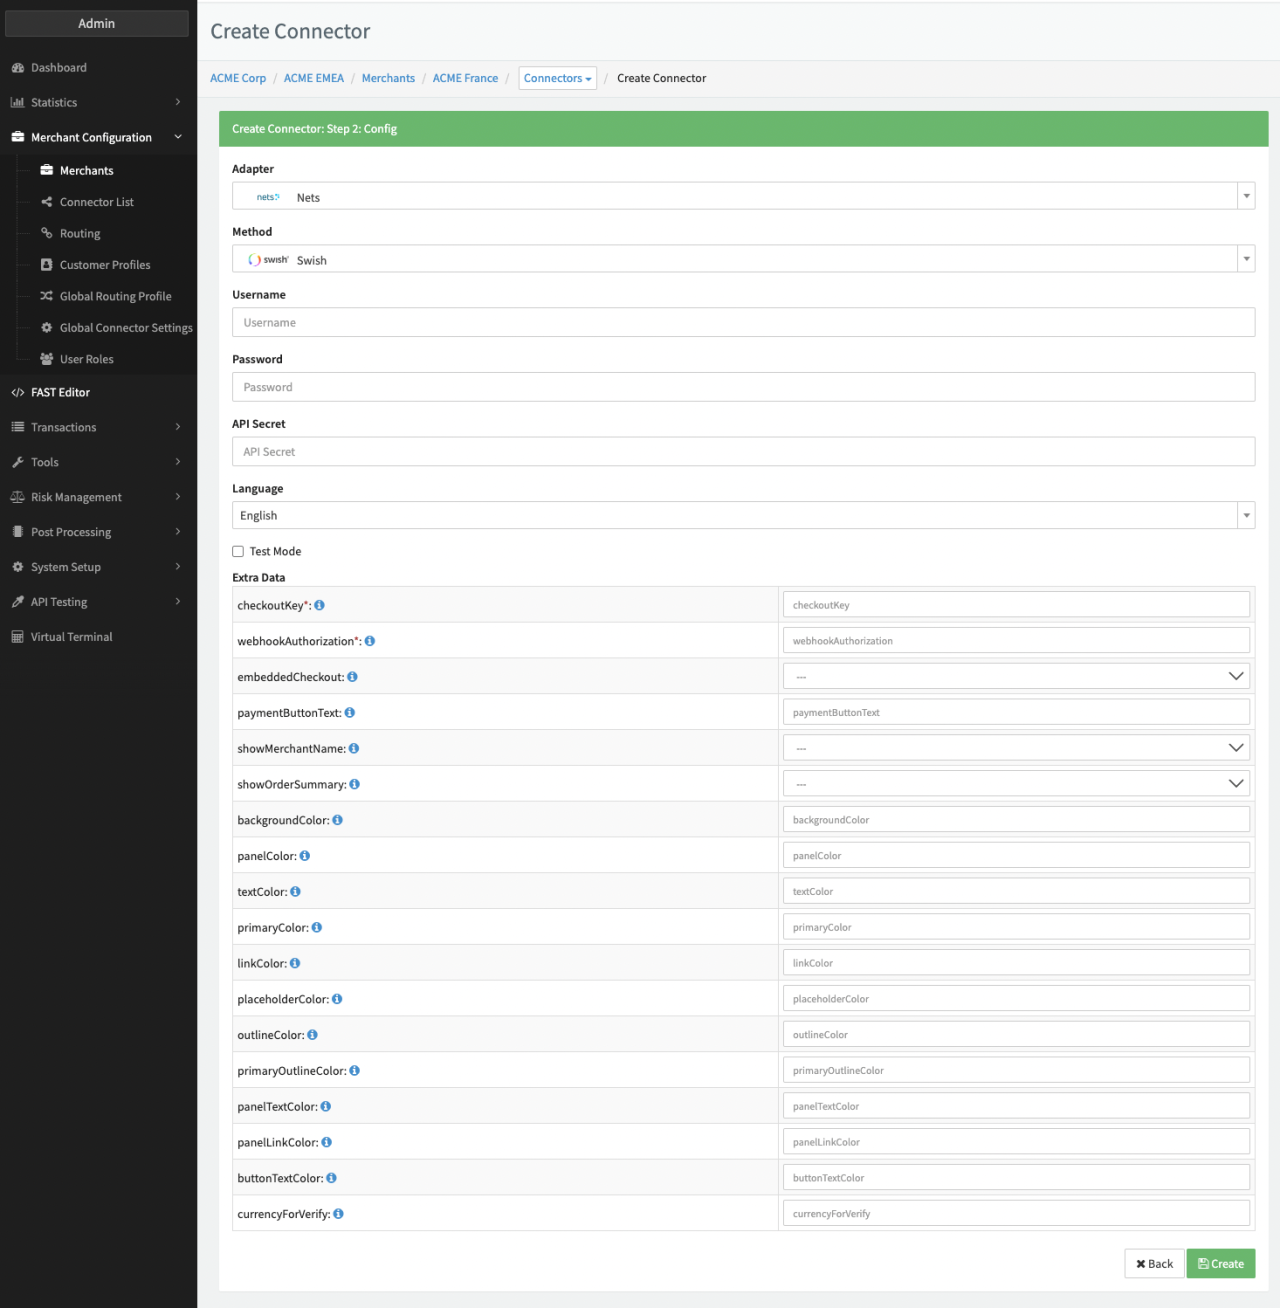Open the Adapter dropdown showing Nets
Image resolution: width=1280 pixels, height=1308 pixels.
pos(743,197)
